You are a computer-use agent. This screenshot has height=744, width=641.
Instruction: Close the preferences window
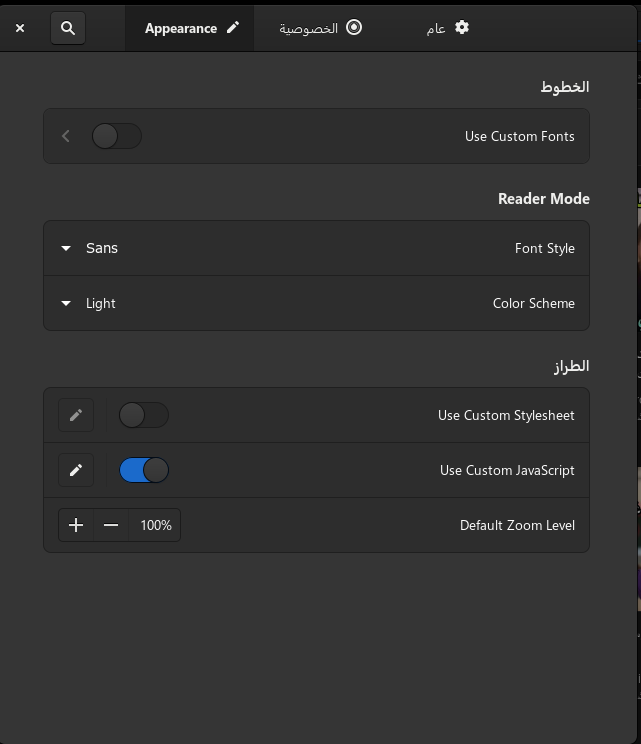coord(20,28)
